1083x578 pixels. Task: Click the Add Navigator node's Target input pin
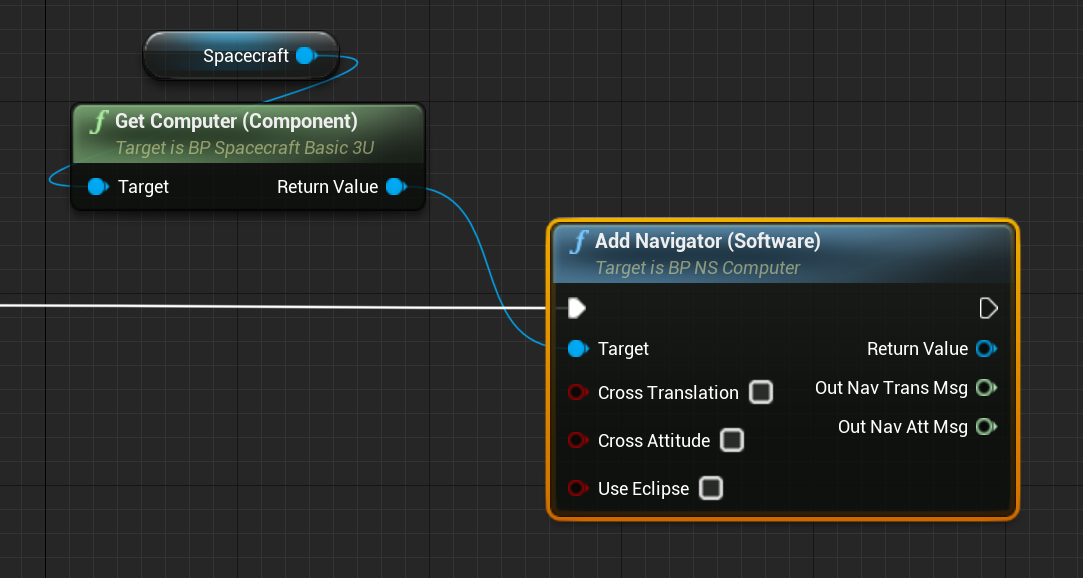[x=577, y=349]
